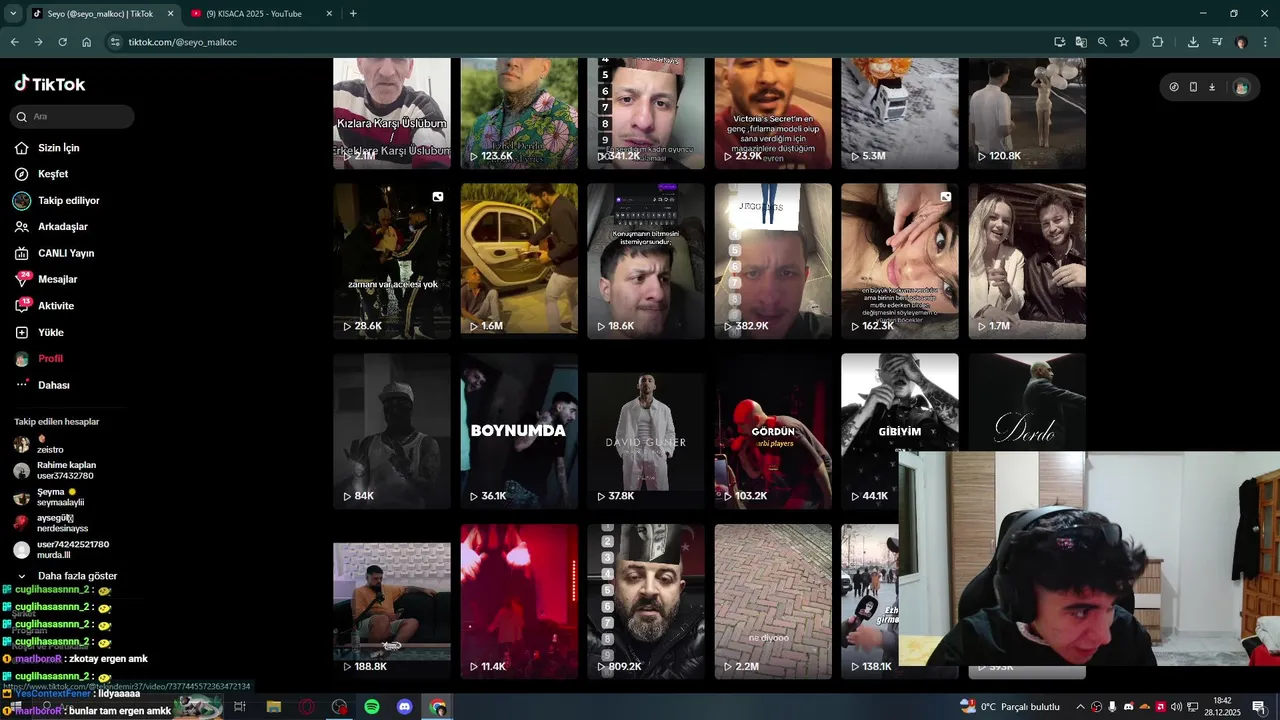Reload the TikTok page

tap(62, 42)
